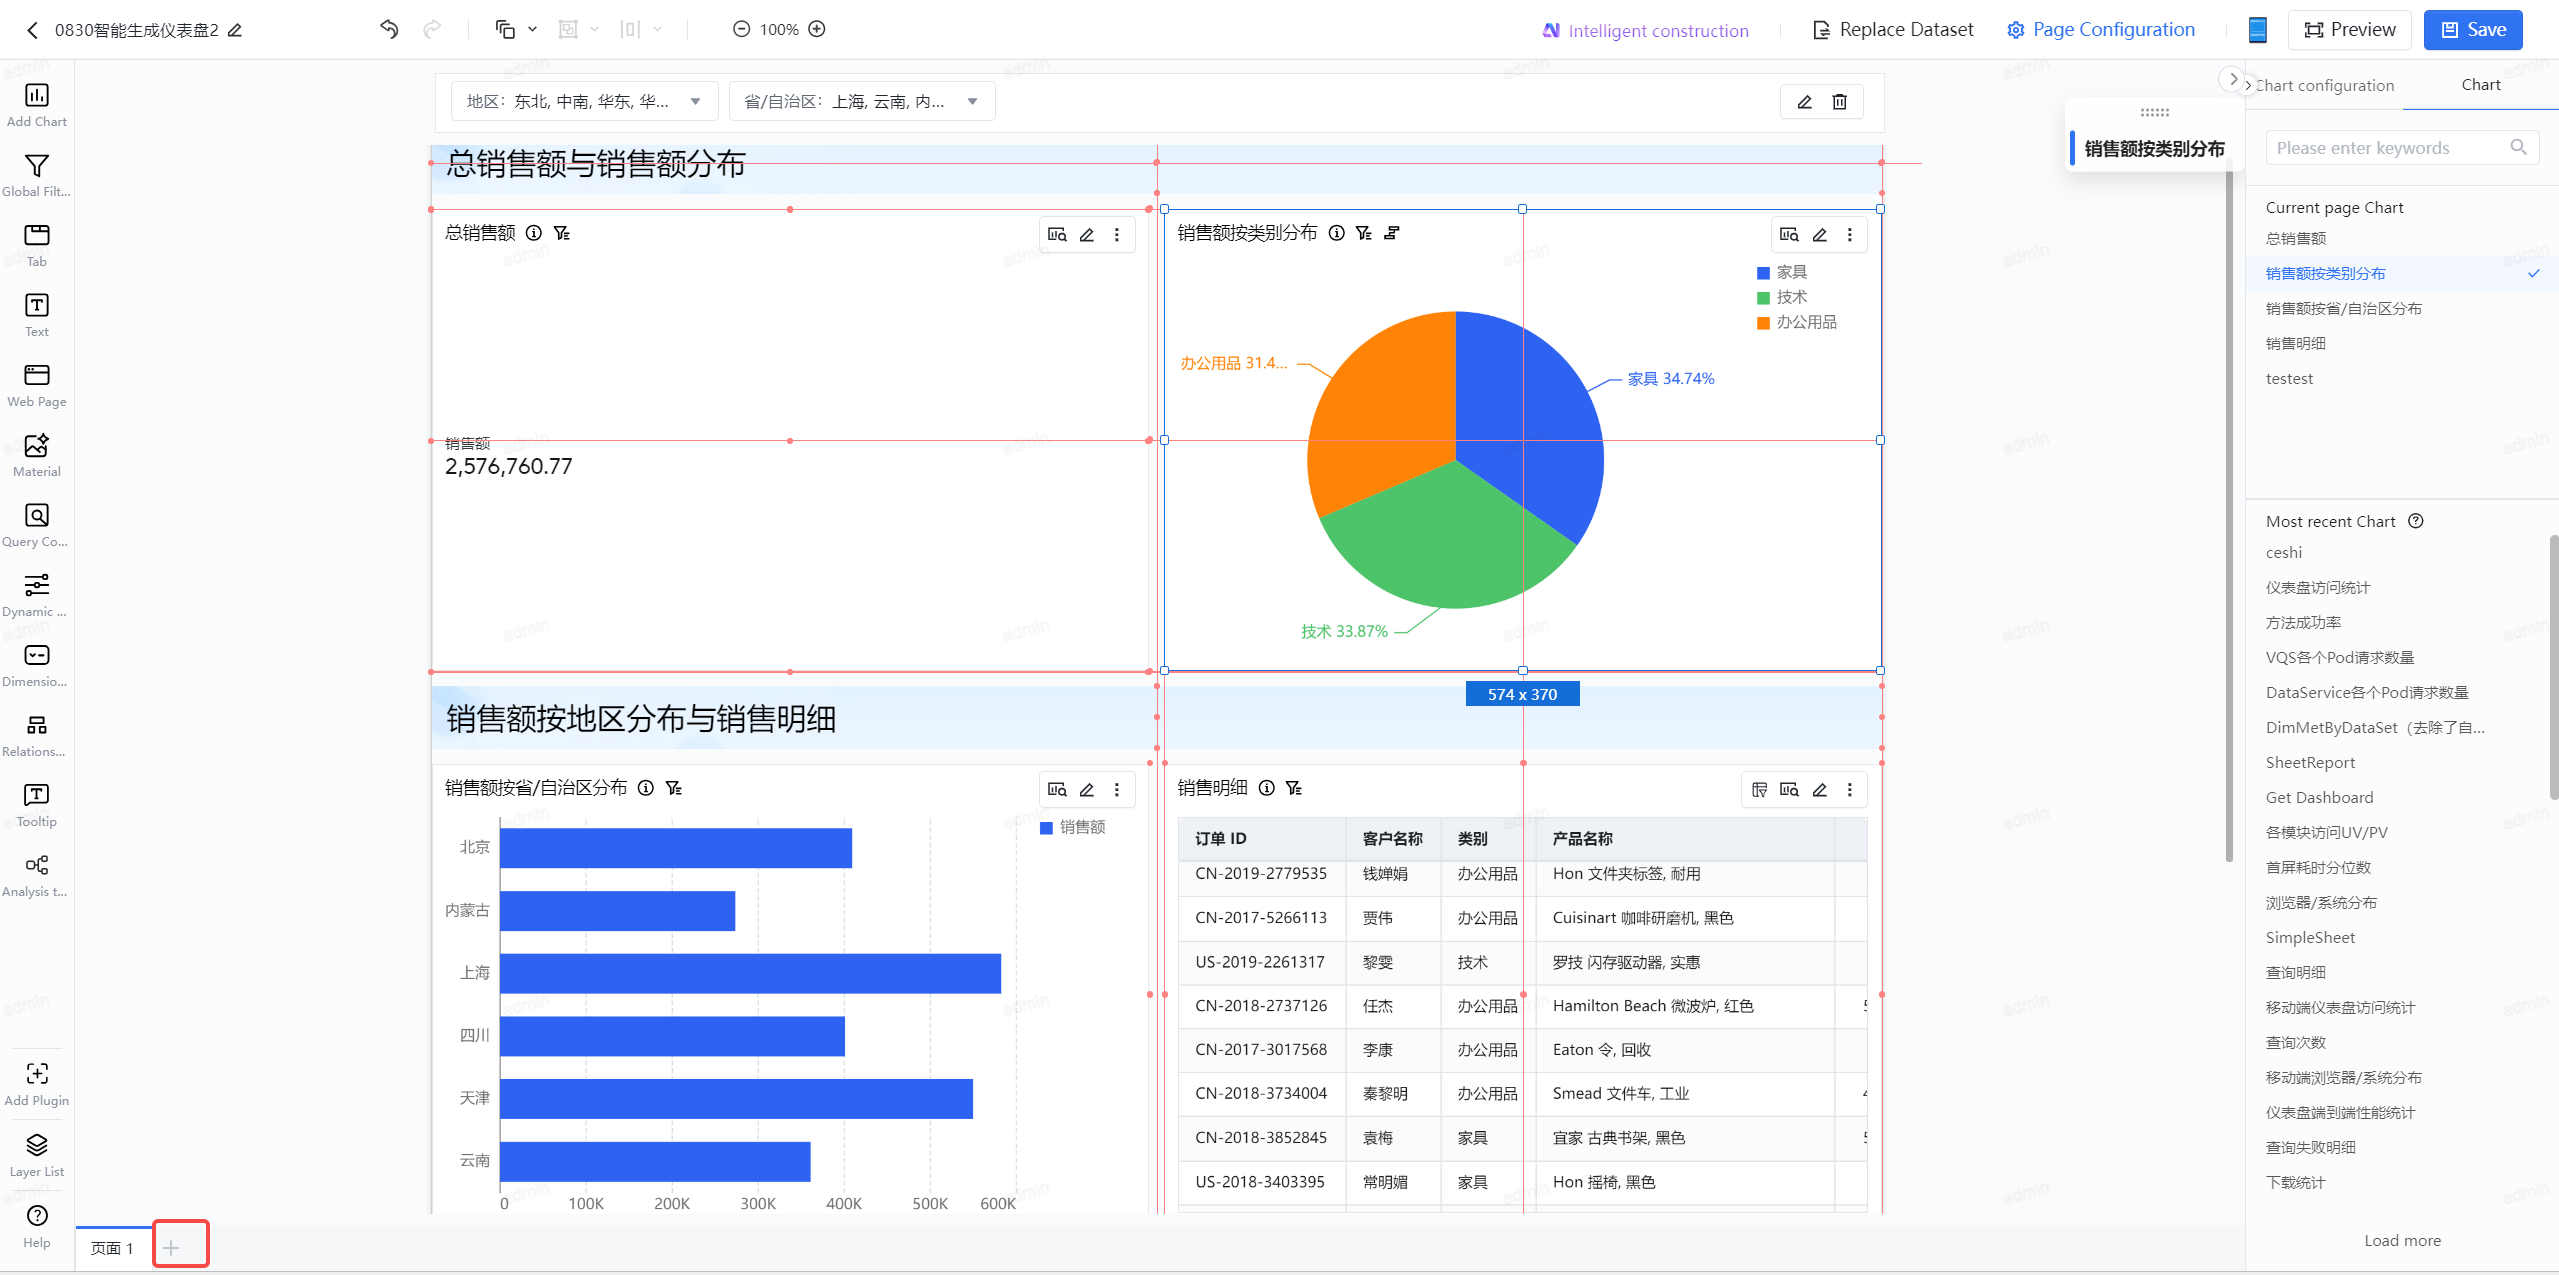Open the Add Chart tool
The width and height of the screenshot is (2559, 1275).
[x=37, y=105]
